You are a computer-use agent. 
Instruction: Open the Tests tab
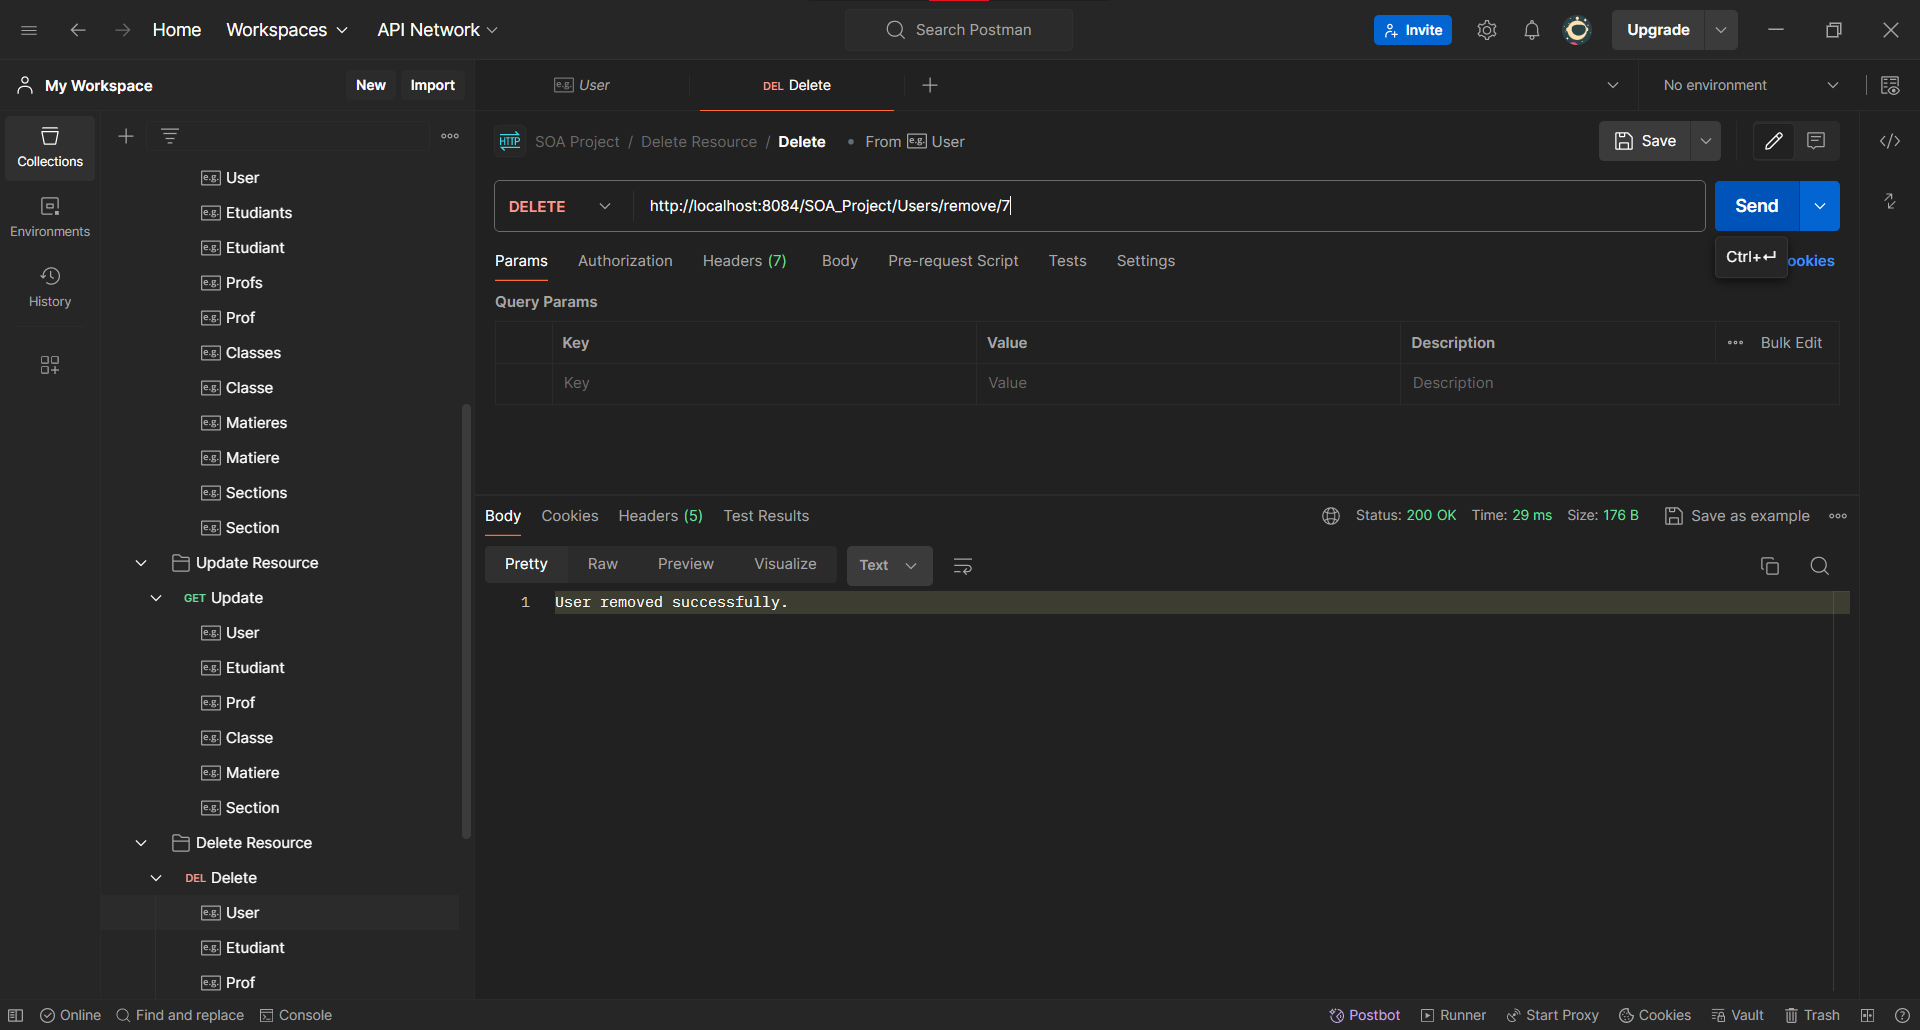tap(1067, 261)
